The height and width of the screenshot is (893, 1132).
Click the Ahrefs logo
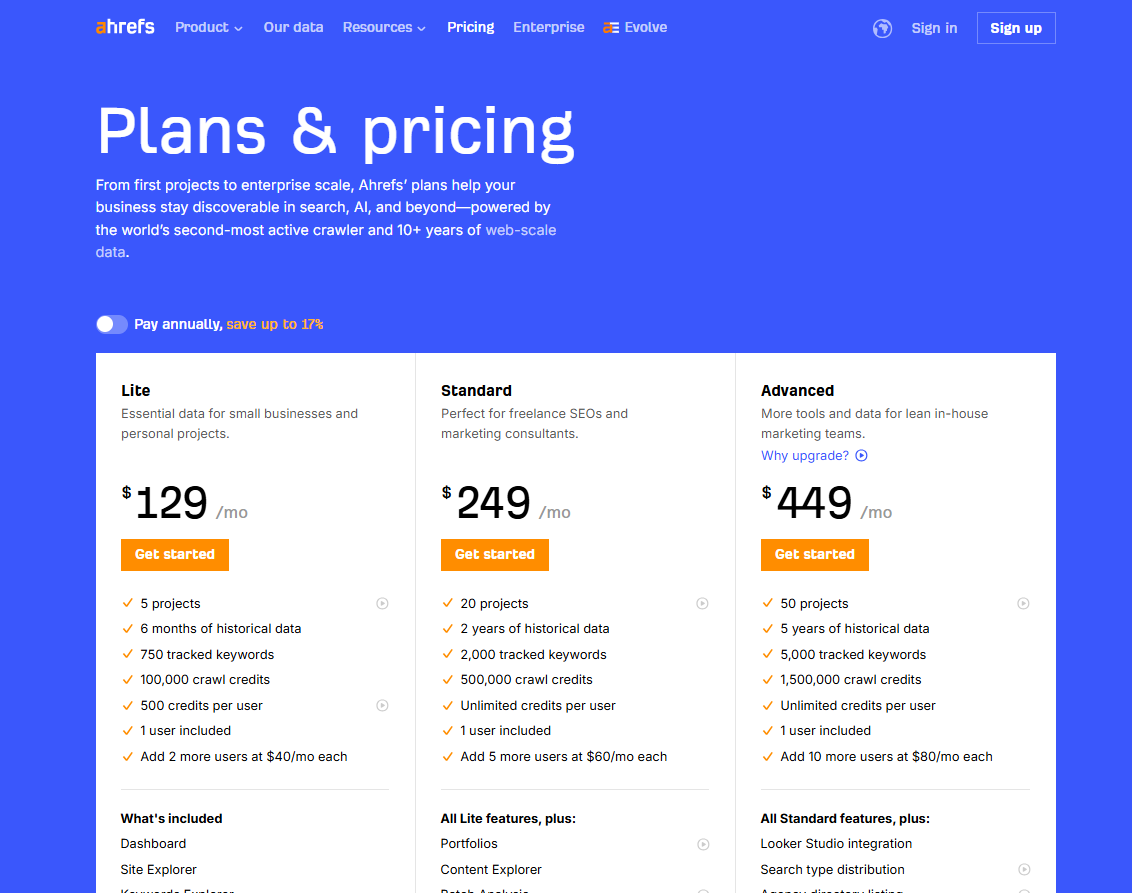point(124,27)
